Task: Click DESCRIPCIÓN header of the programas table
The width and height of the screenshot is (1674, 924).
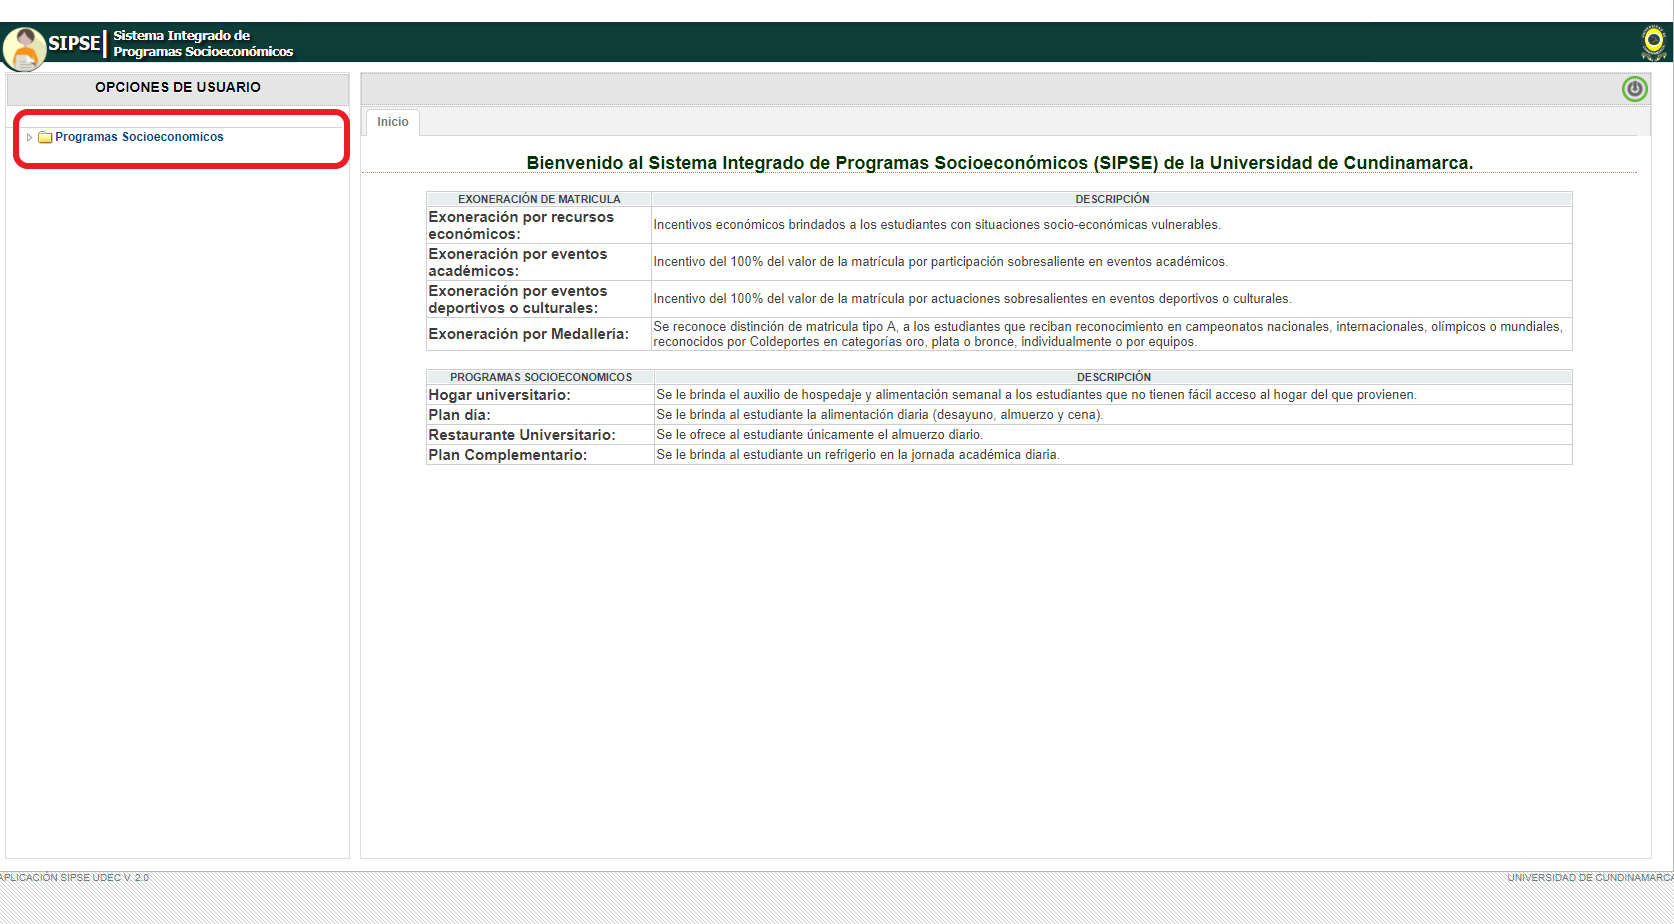Action: 1114,377
